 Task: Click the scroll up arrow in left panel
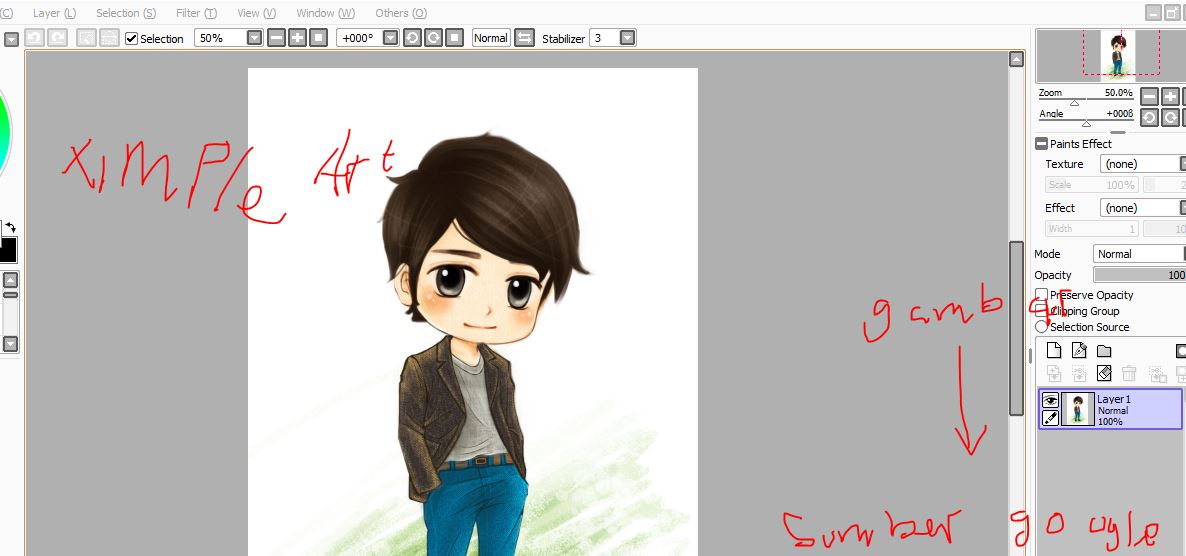tap(11, 280)
